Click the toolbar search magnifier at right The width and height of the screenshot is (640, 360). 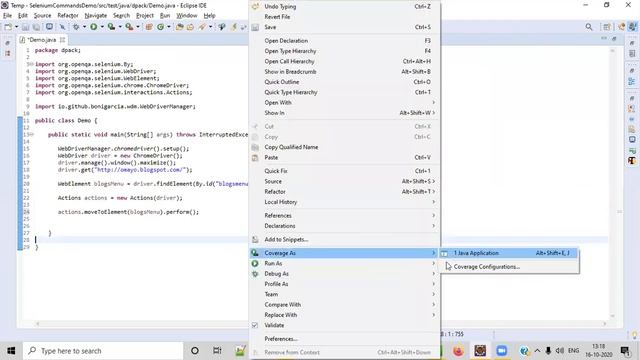tap(589, 27)
